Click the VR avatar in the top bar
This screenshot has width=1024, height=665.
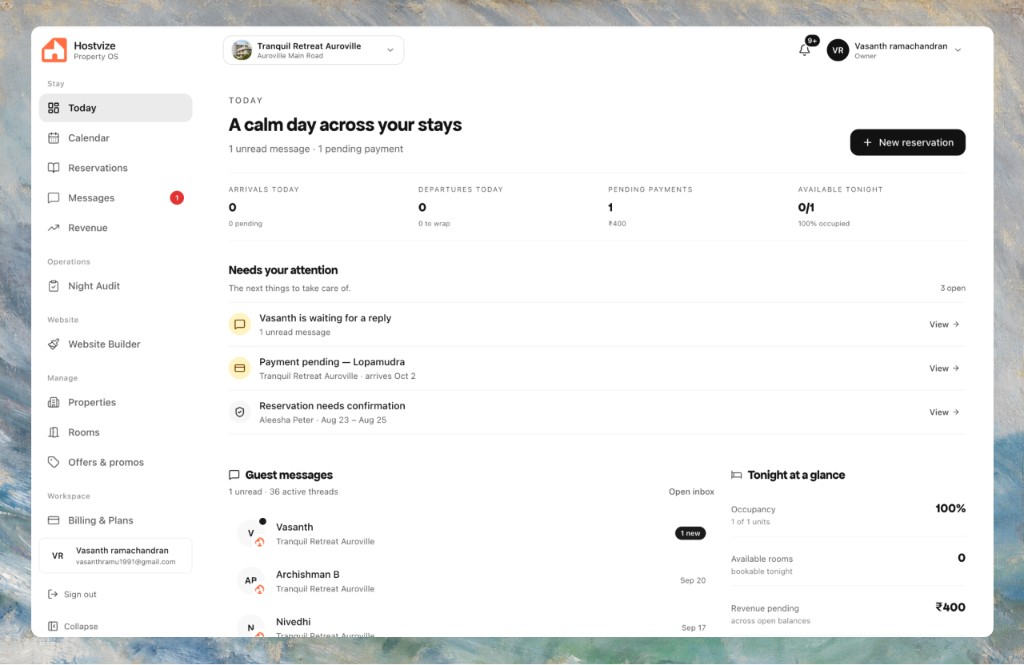click(x=838, y=50)
